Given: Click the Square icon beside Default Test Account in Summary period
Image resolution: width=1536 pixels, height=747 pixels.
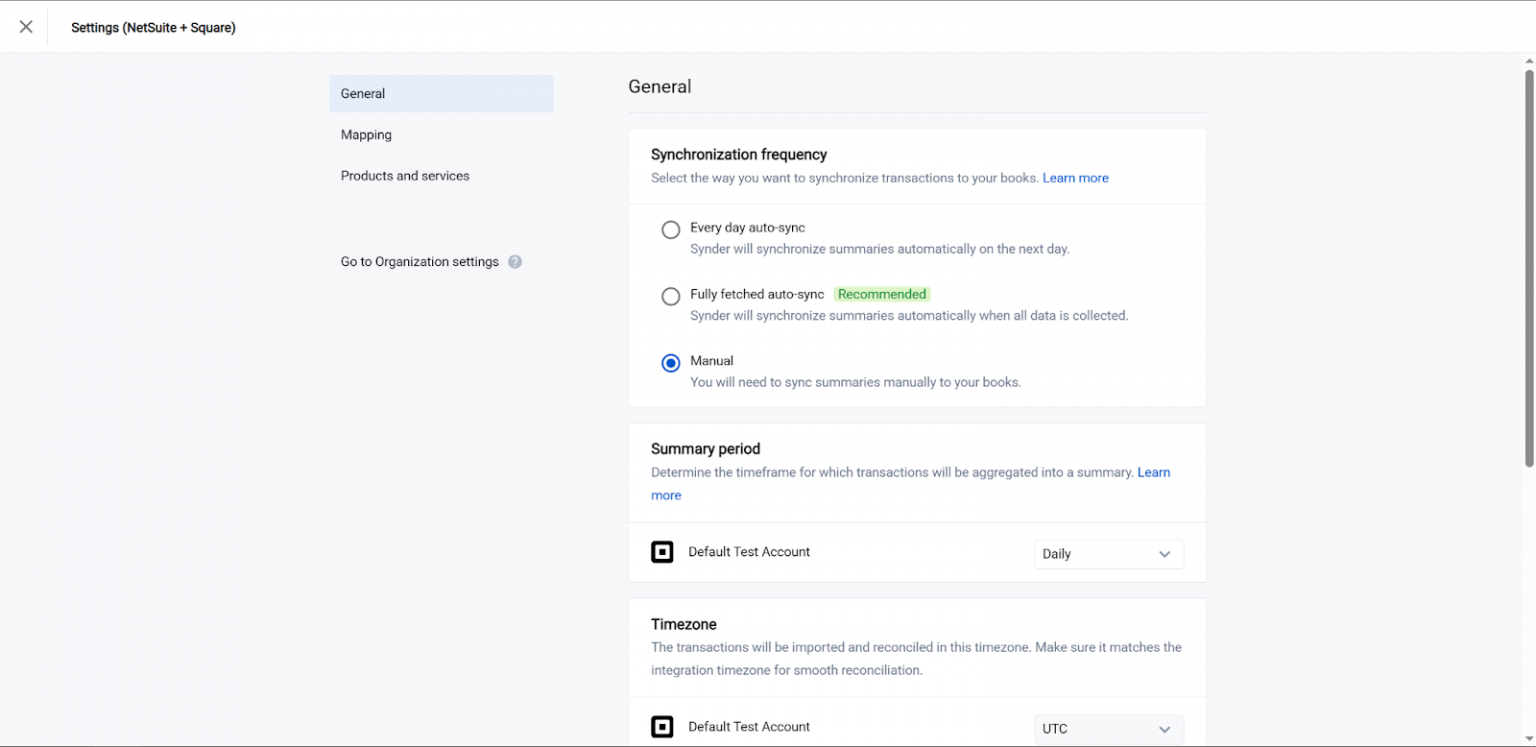Looking at the screenshot, I should point(662,551).
